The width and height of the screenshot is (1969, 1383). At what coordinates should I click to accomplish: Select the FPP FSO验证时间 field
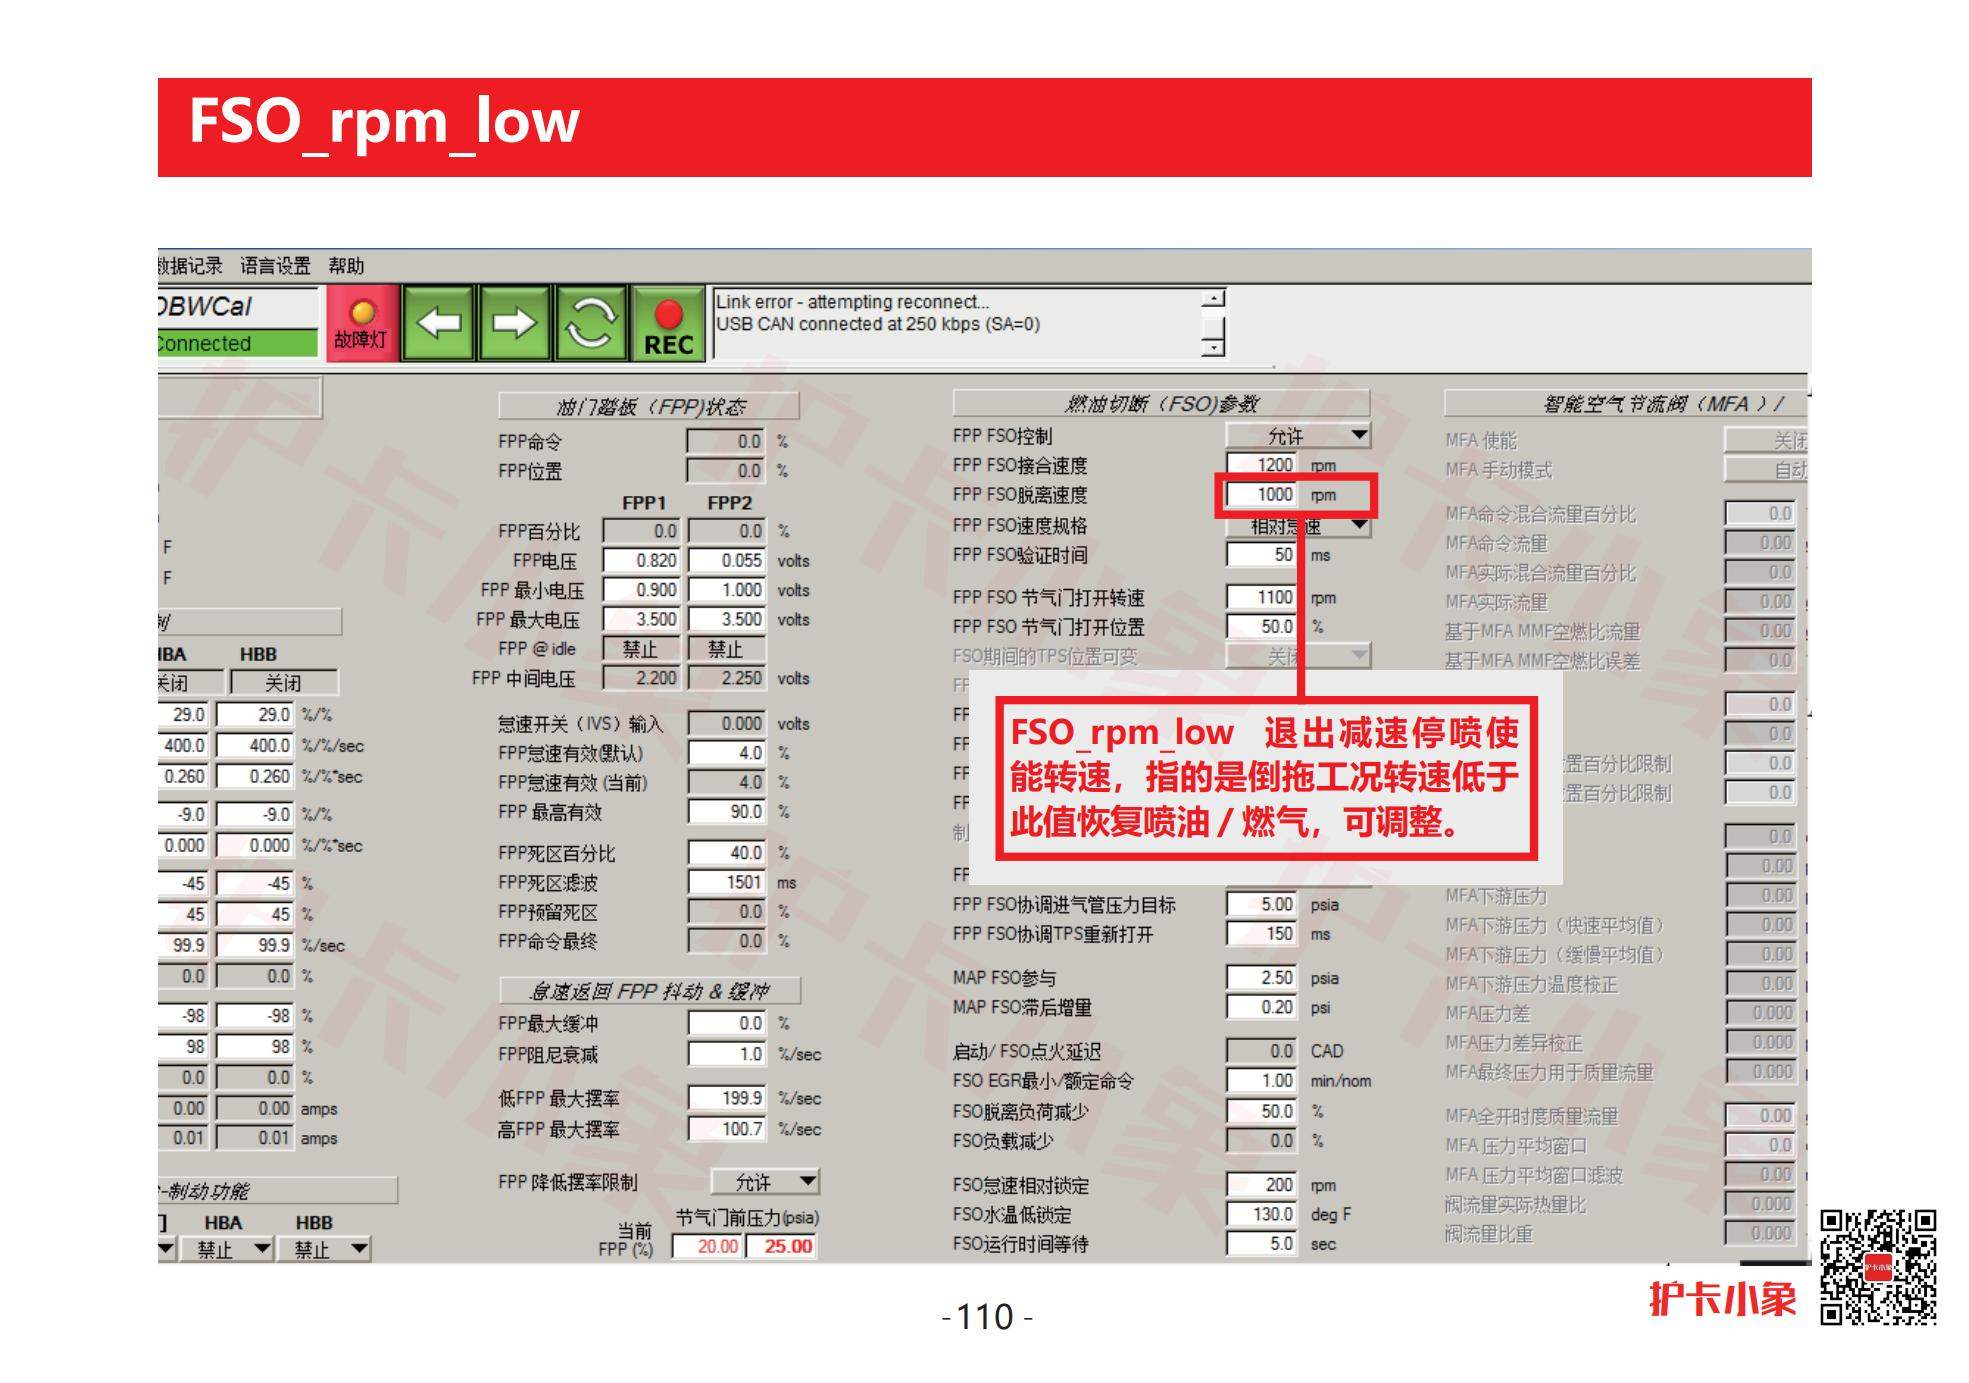click(1262, 554)
